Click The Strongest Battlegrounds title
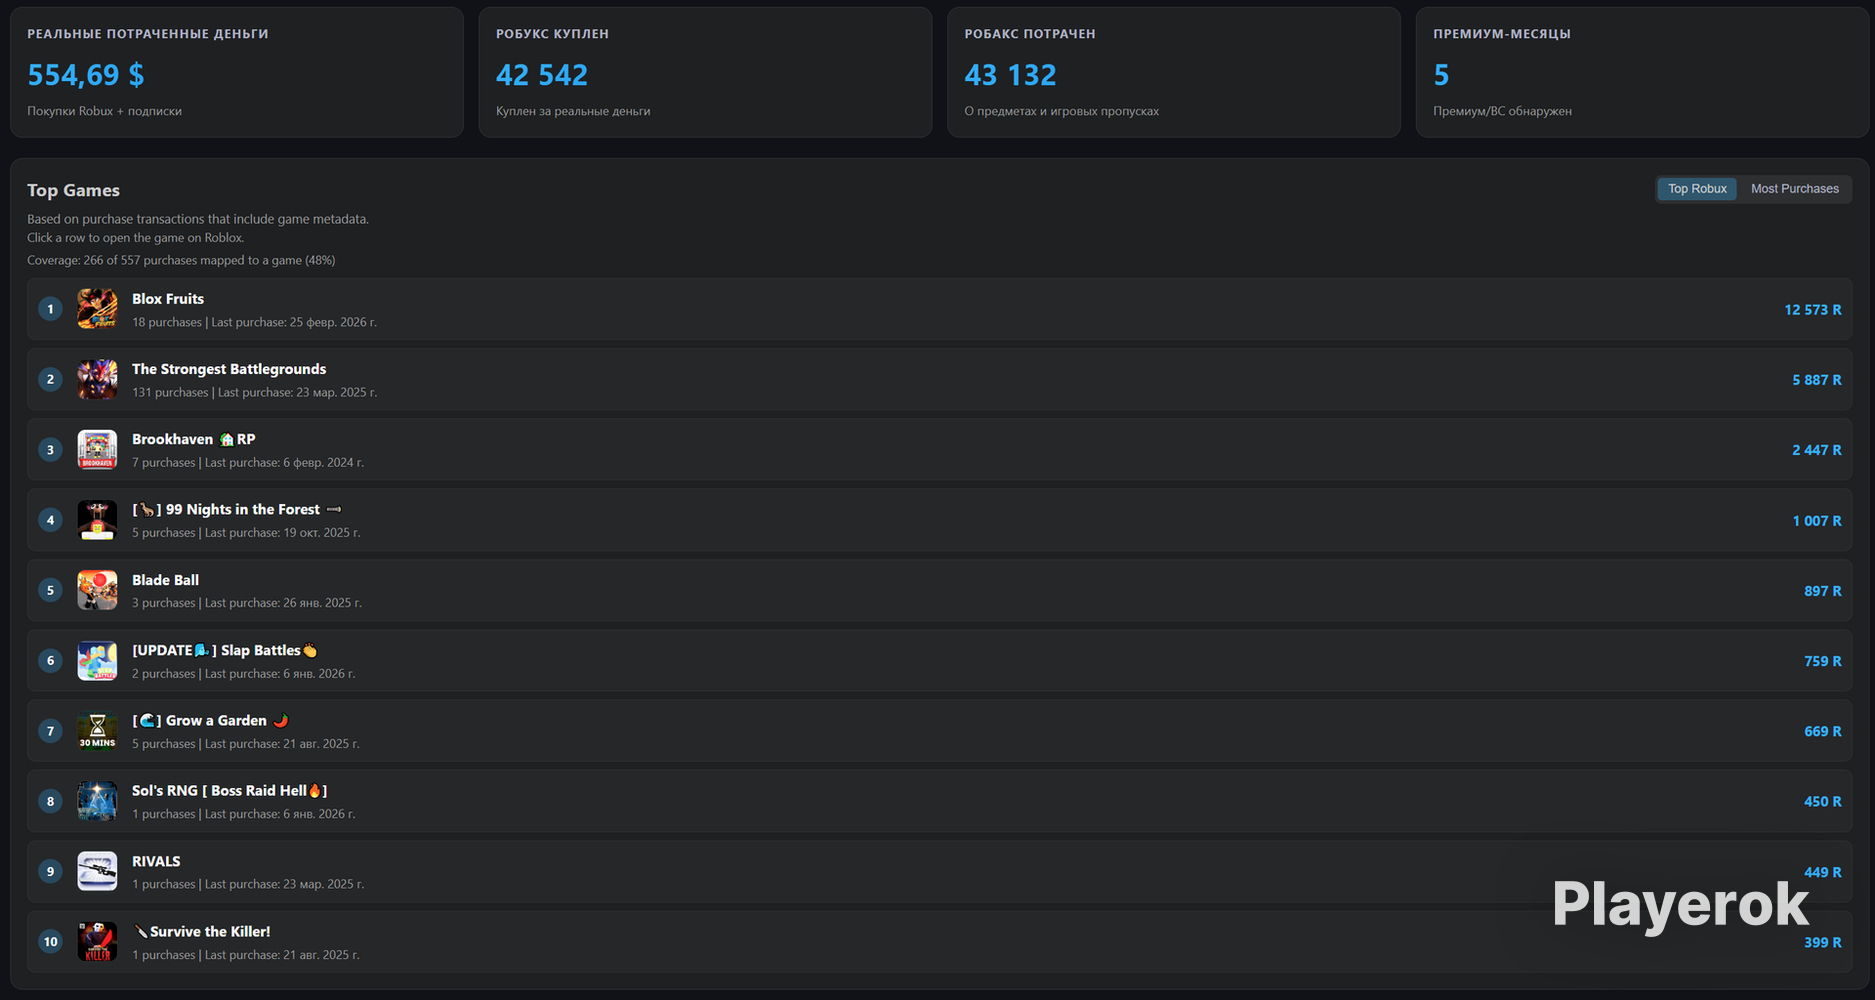 coord(229,369)
